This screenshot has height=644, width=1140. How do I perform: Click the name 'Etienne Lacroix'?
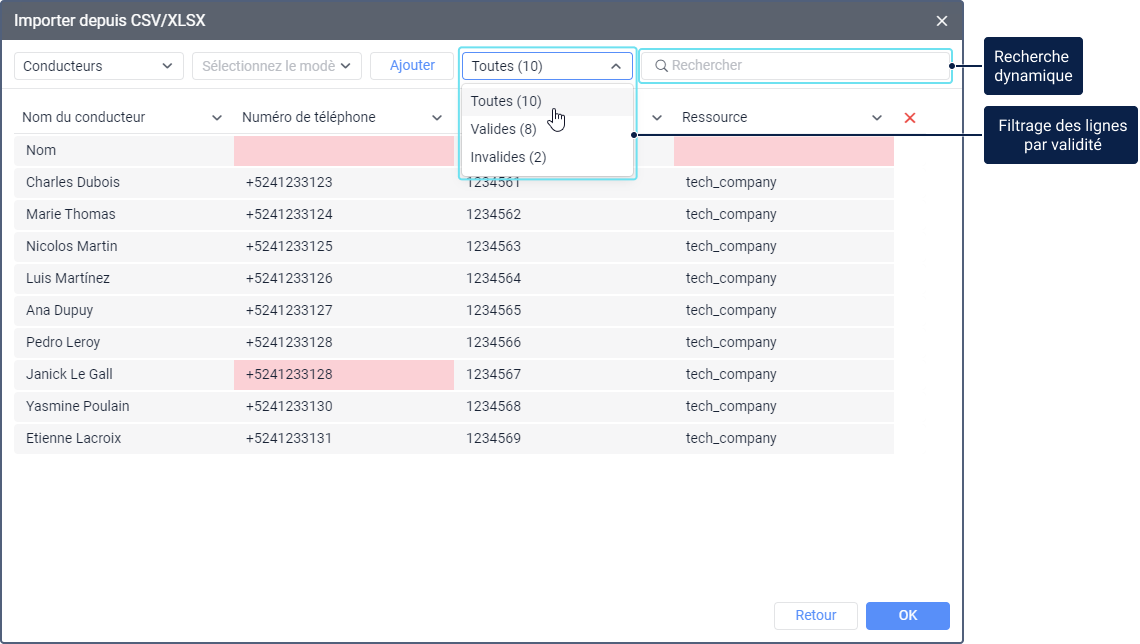73,438
